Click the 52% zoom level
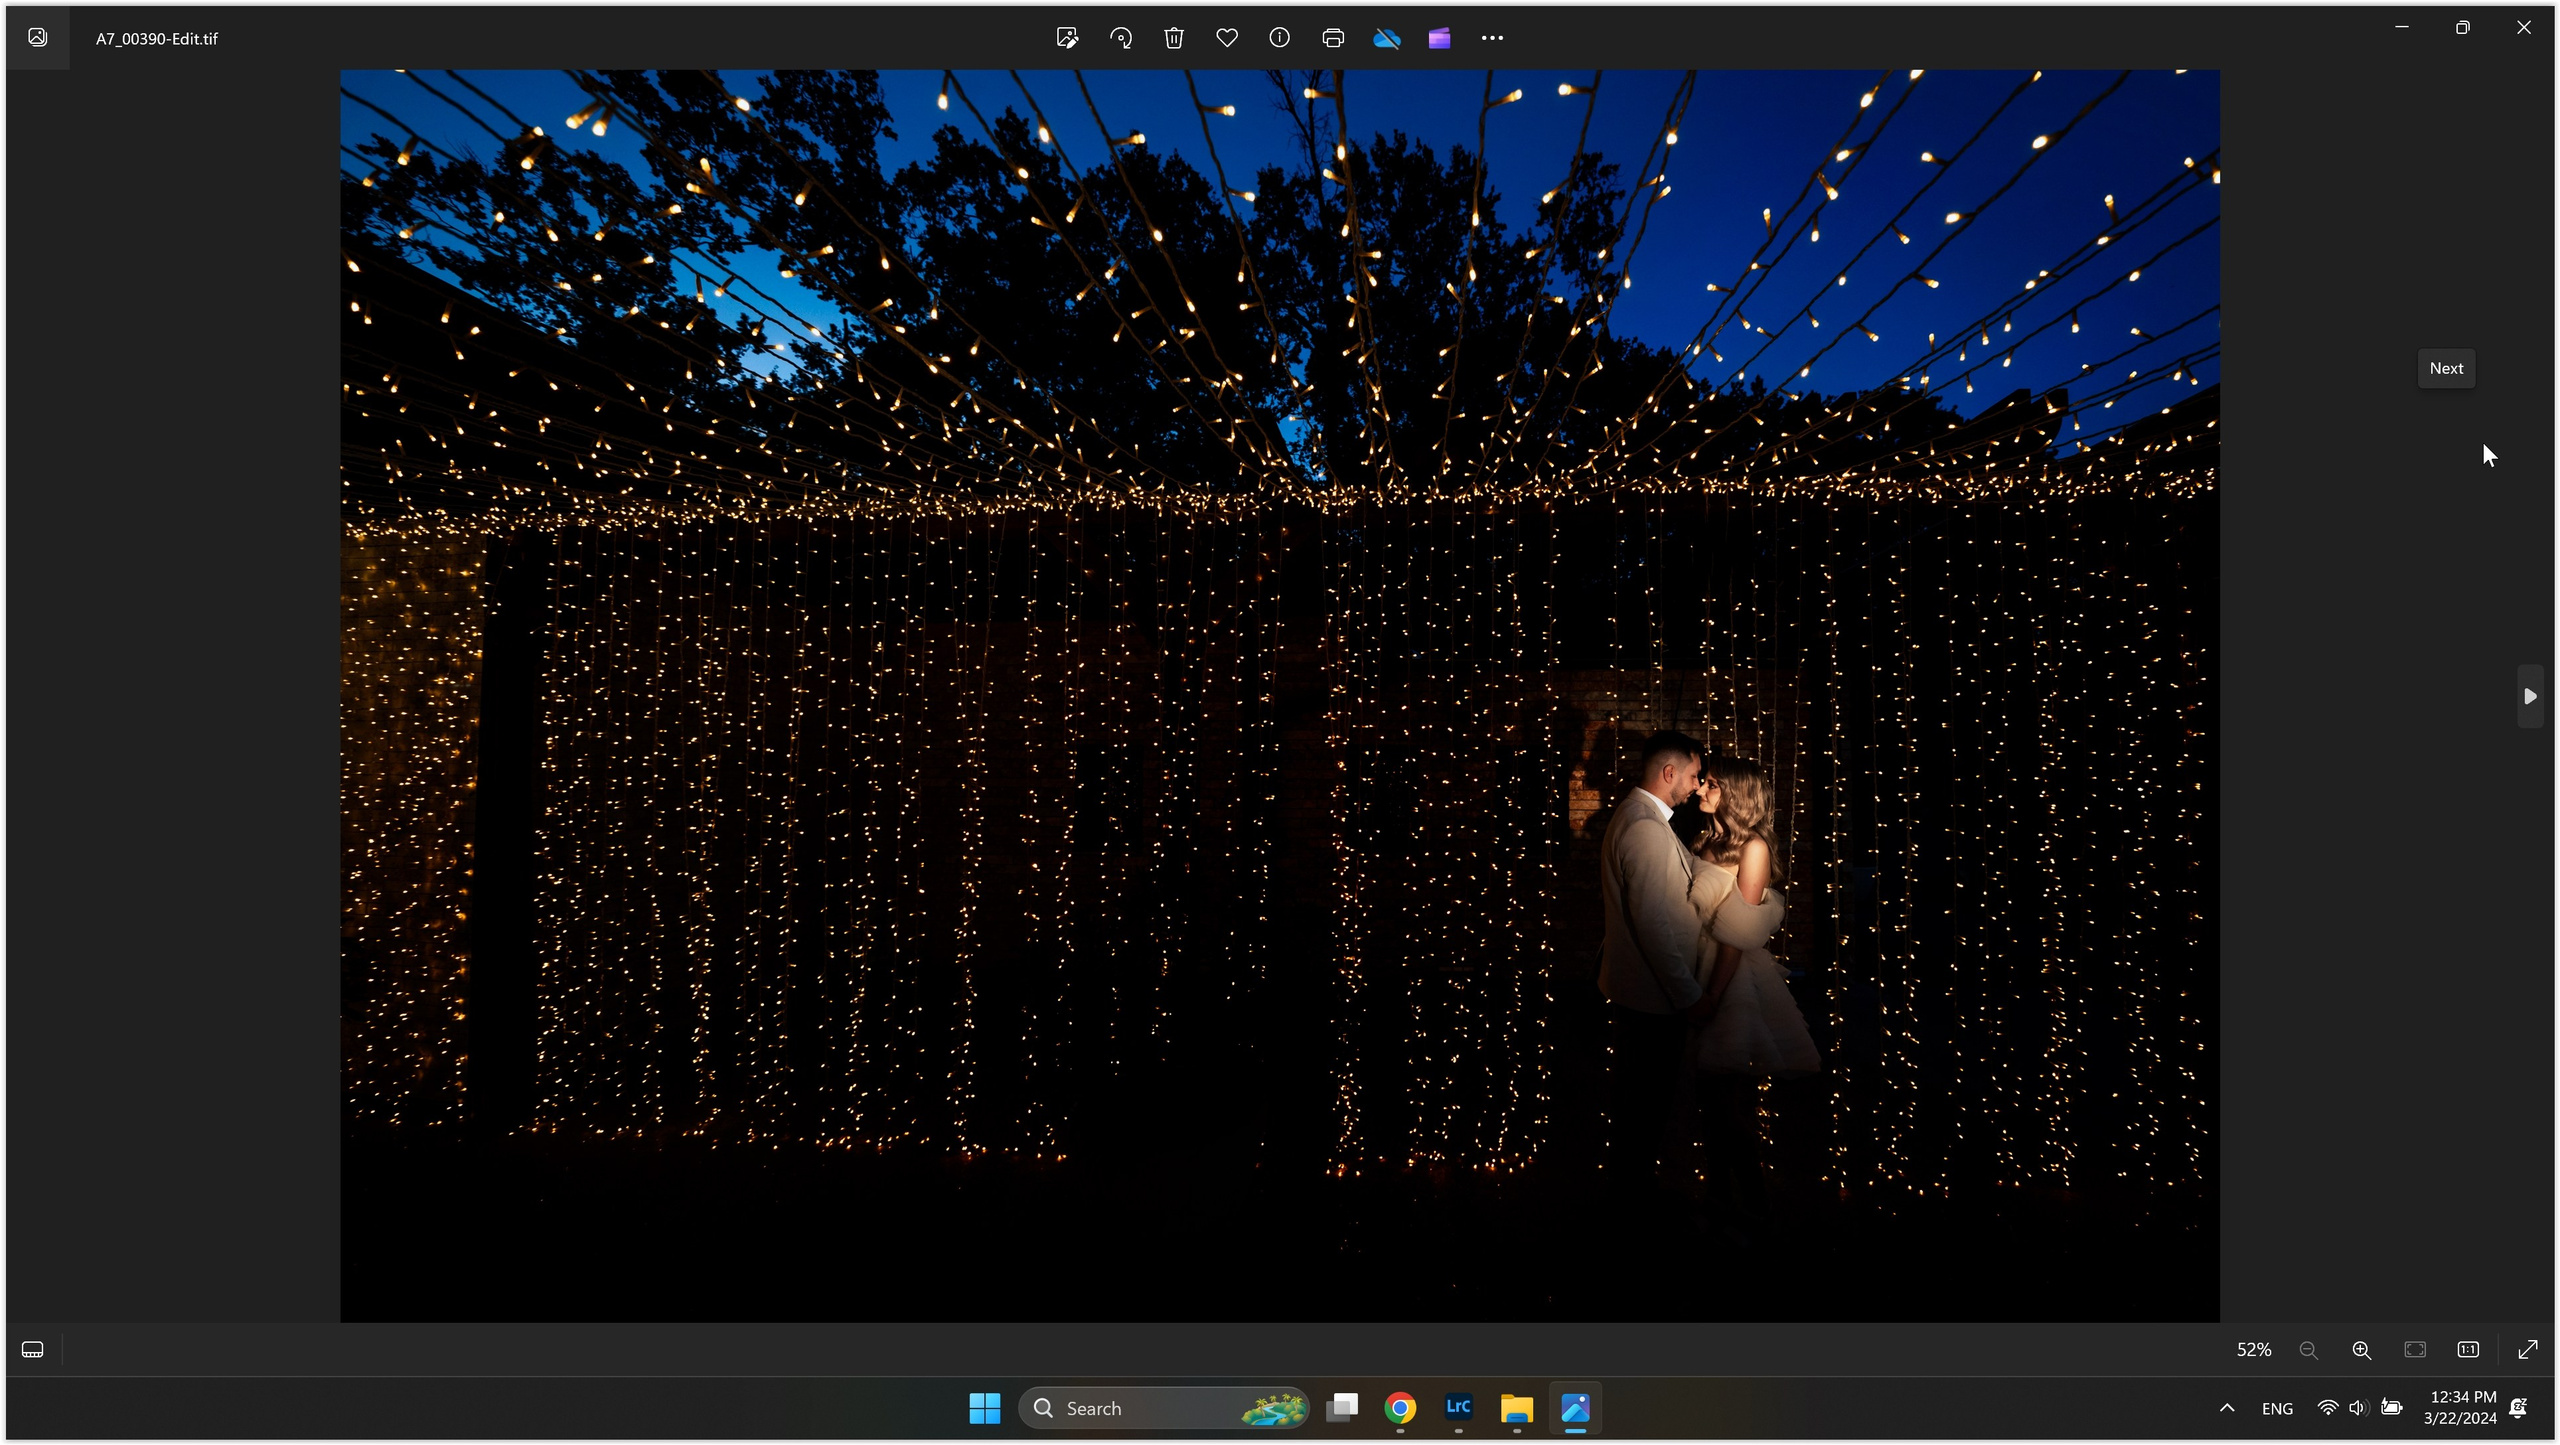The image size is (2560, 1445). click(x=2254, y=1350)
